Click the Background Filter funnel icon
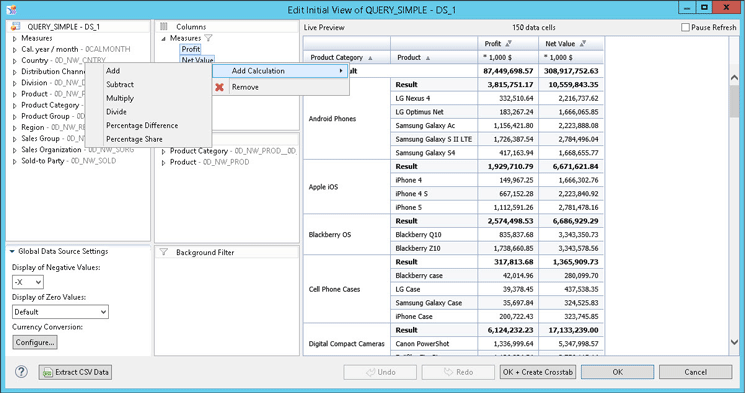 pos(163,252)
